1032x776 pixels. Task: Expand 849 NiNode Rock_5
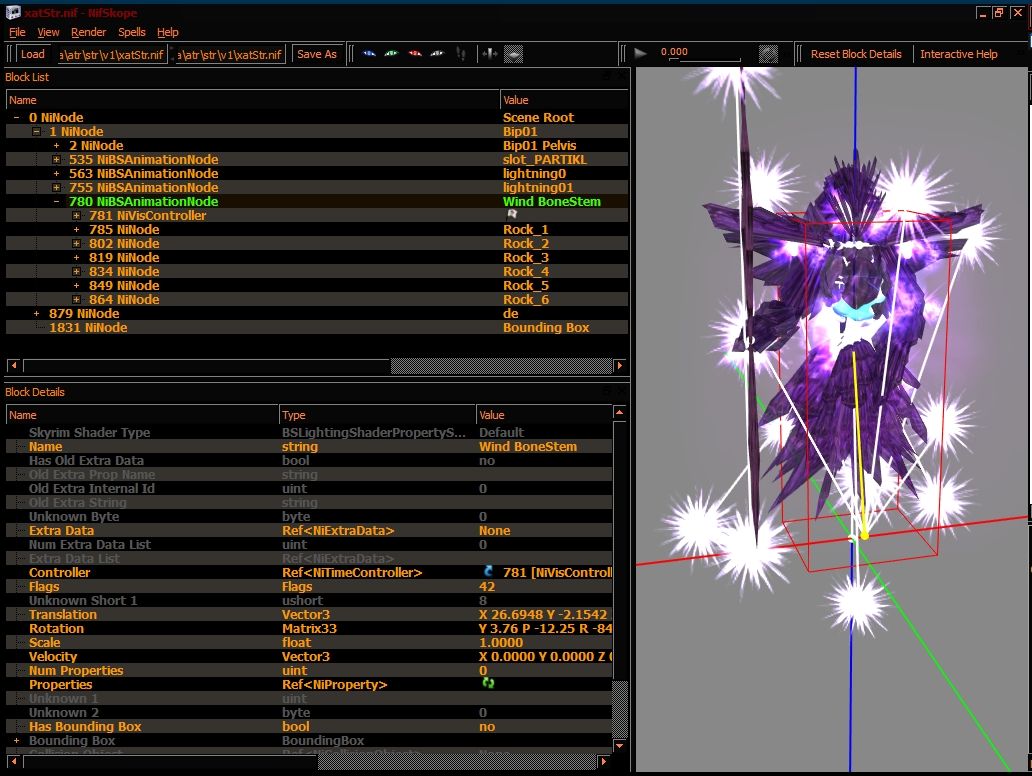(x=76, y=285)
